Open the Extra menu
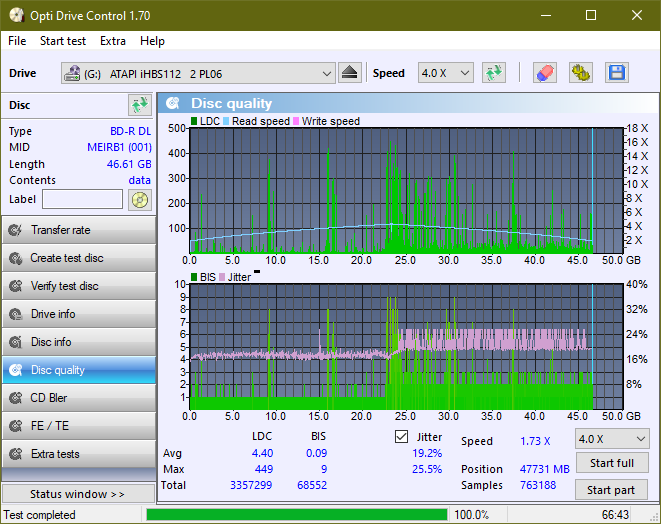Image resolution: width=661 pixels, height=524 pixels. click(x=113, y=41)
